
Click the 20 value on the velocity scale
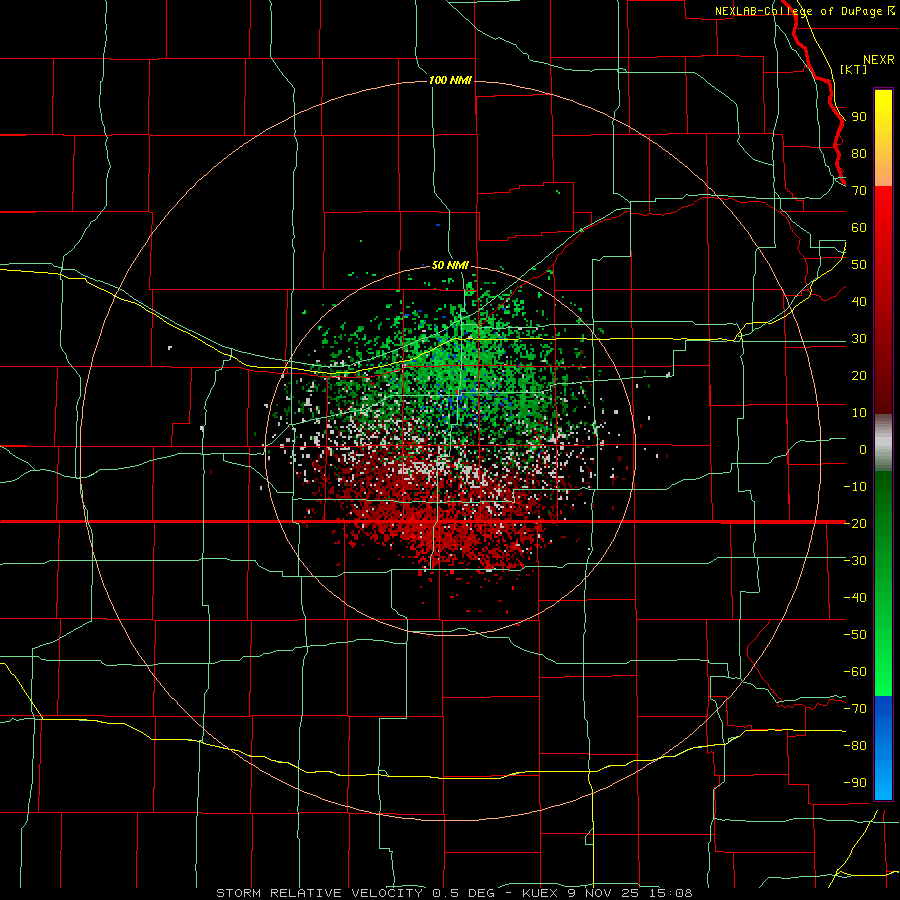tap(859, 375)
